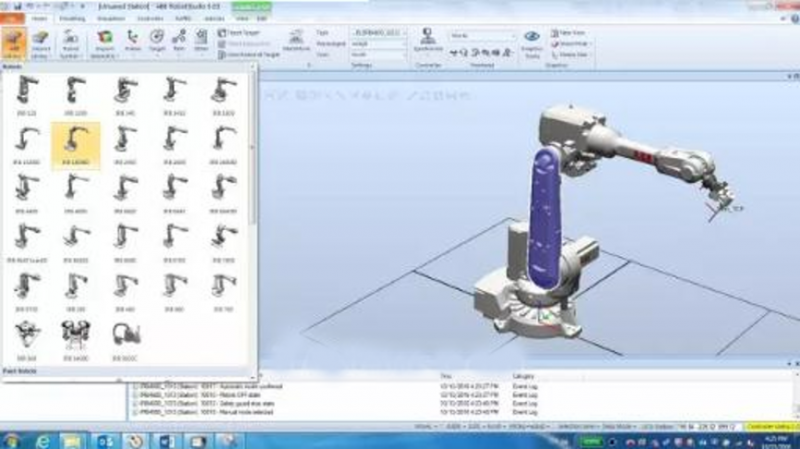The image size is (800, 449).
Task: Click Teach Instruction
Action: click(x=244, y=44)
